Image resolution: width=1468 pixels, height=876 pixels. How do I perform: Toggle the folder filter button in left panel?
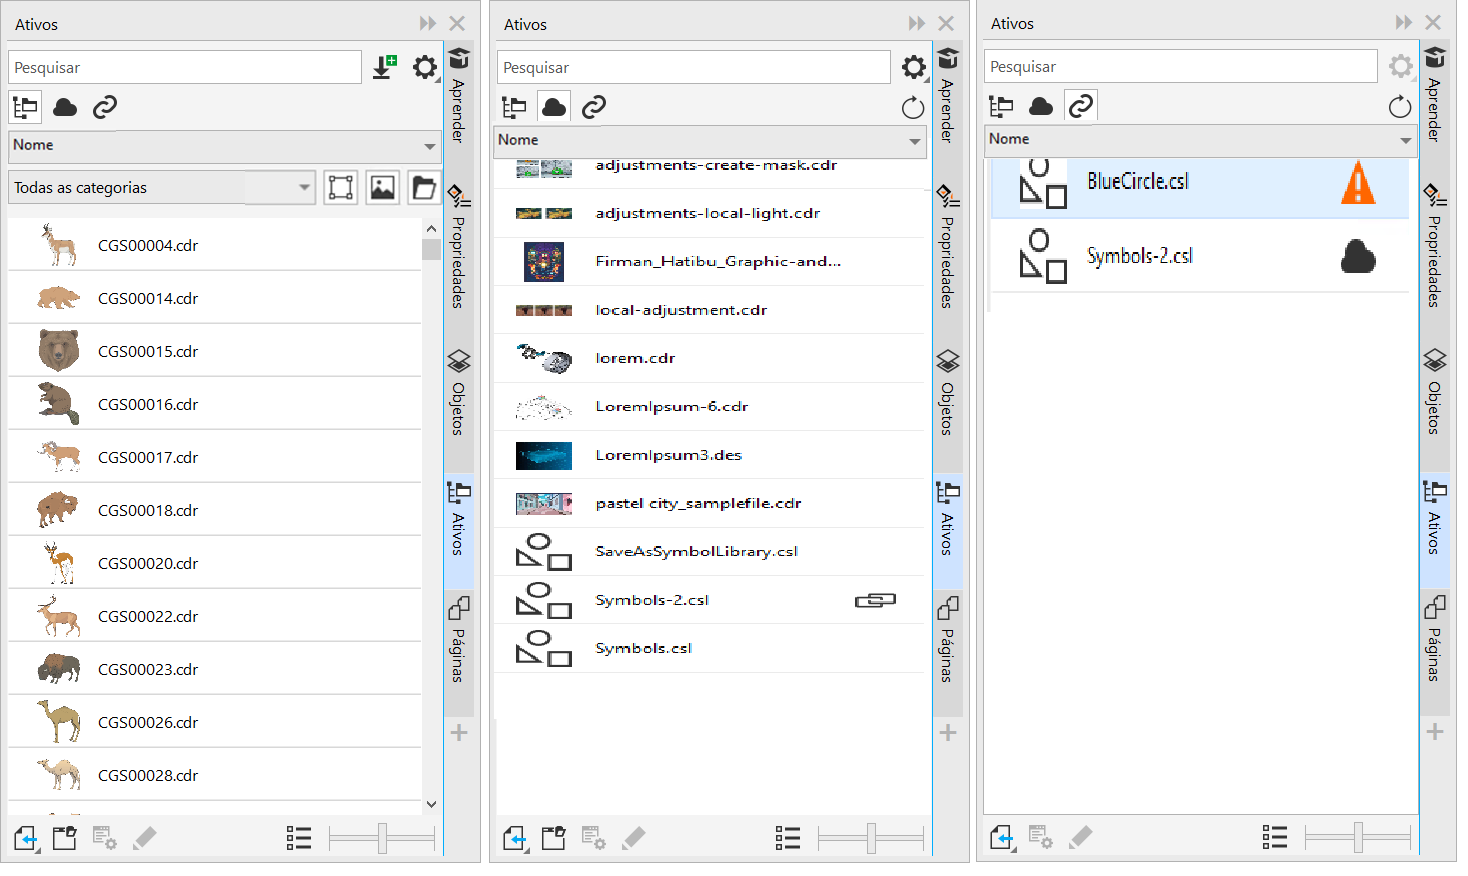424,188
